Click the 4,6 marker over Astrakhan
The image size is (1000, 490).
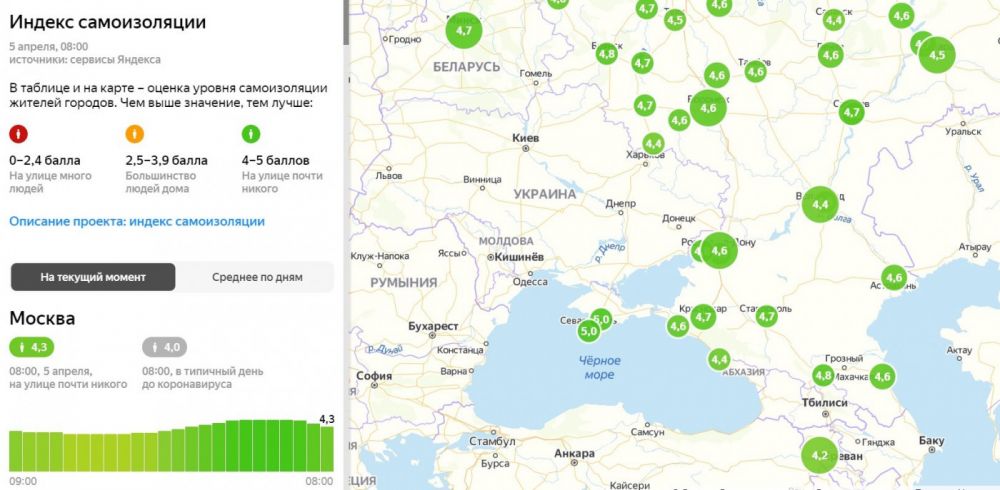tap(894, 277)
